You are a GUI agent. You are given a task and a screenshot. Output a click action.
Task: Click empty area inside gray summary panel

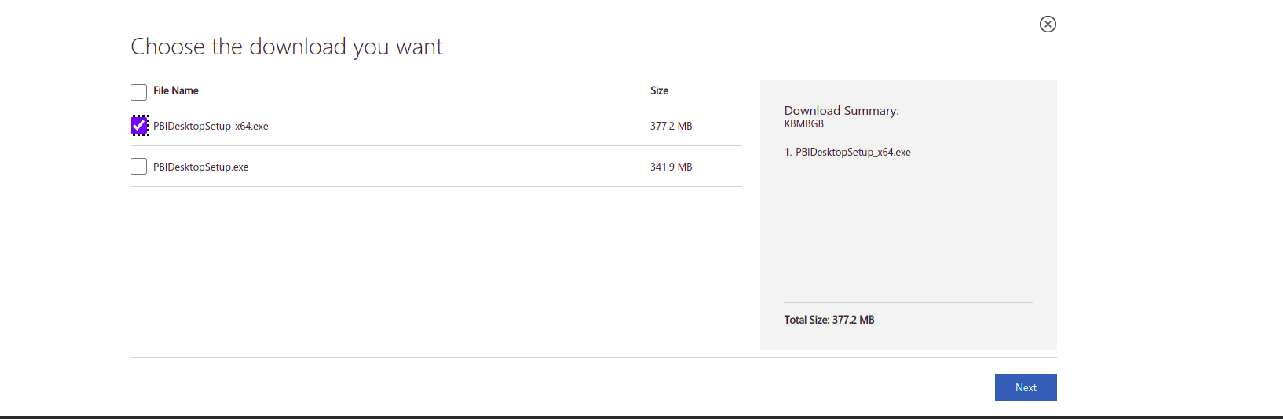pyautogui.click(x=908, y=230)
